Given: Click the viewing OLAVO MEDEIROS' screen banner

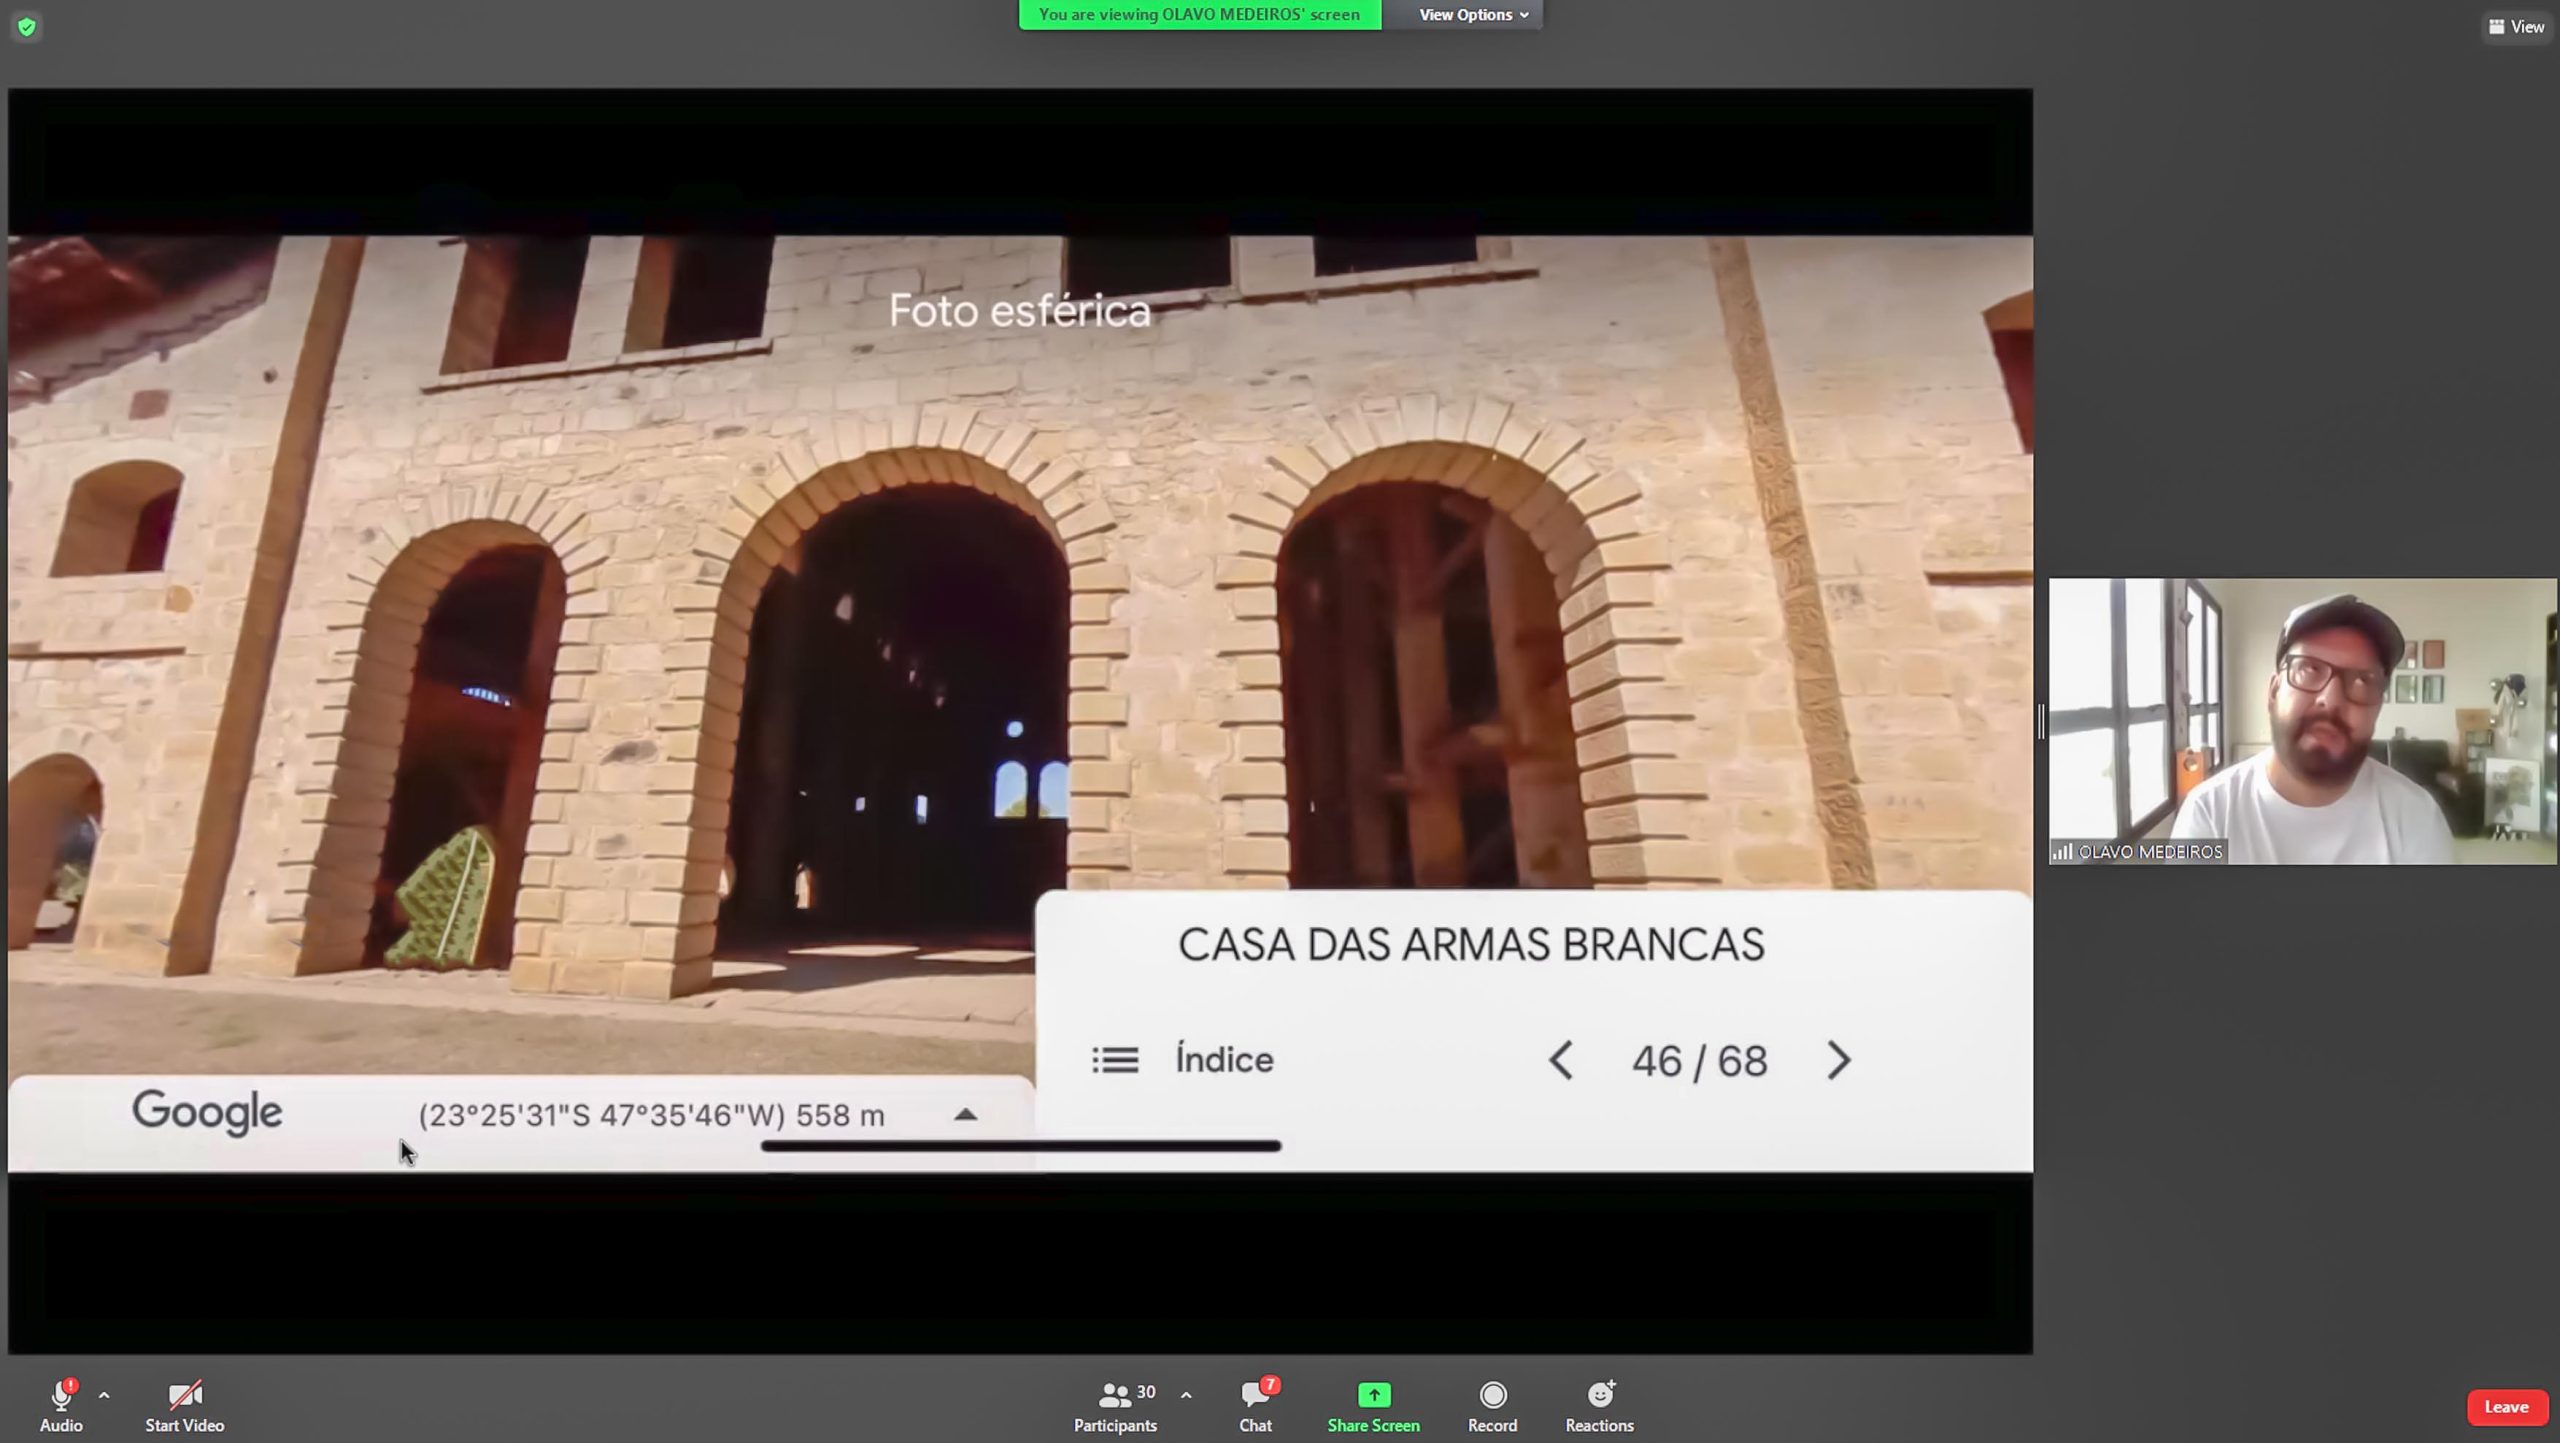Looking at the screenshot, I should point(1199,15).
